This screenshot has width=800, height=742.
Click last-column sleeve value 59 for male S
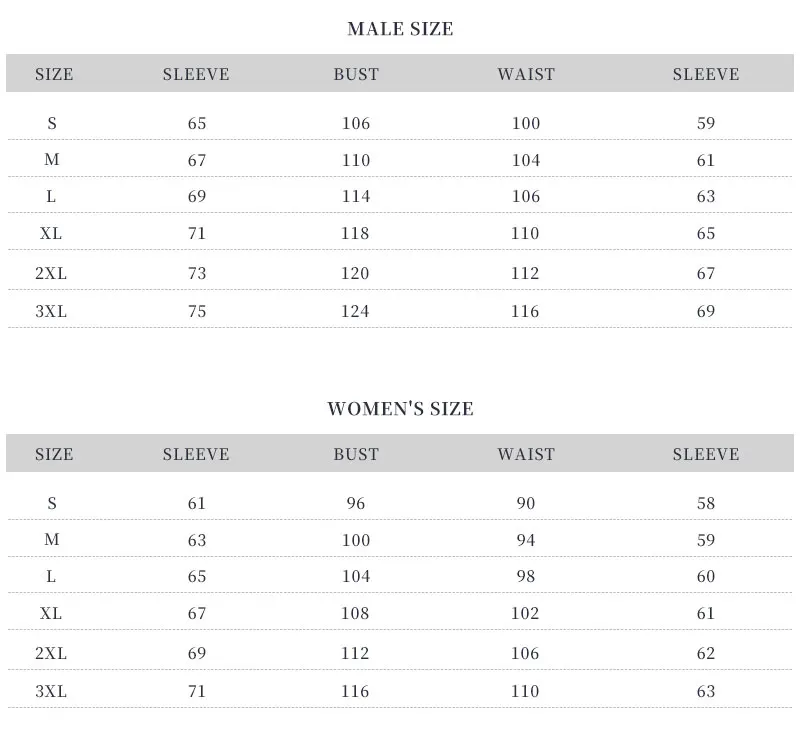[706, 123]
